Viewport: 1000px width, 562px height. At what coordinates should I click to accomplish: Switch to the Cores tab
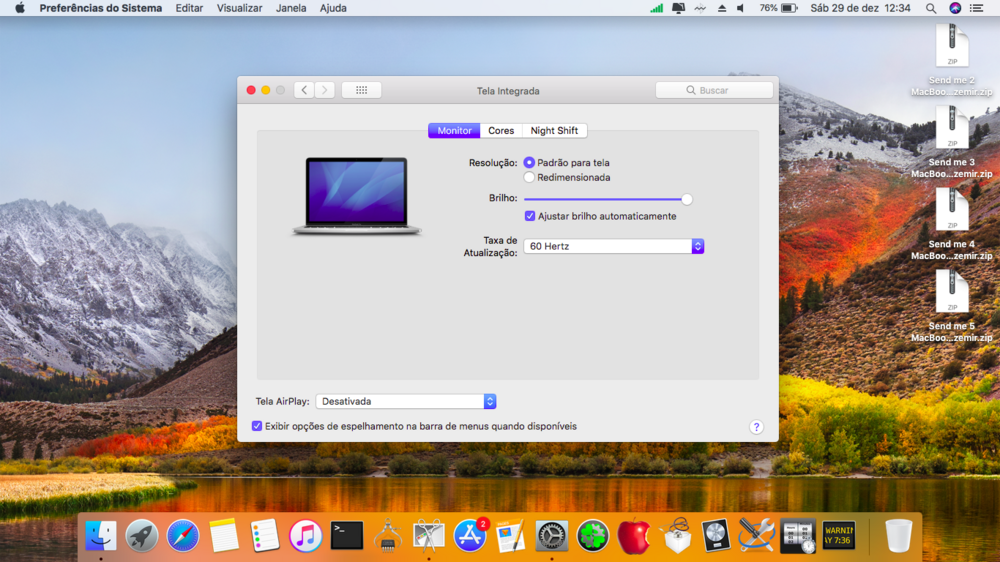click(x=501, y=131)
